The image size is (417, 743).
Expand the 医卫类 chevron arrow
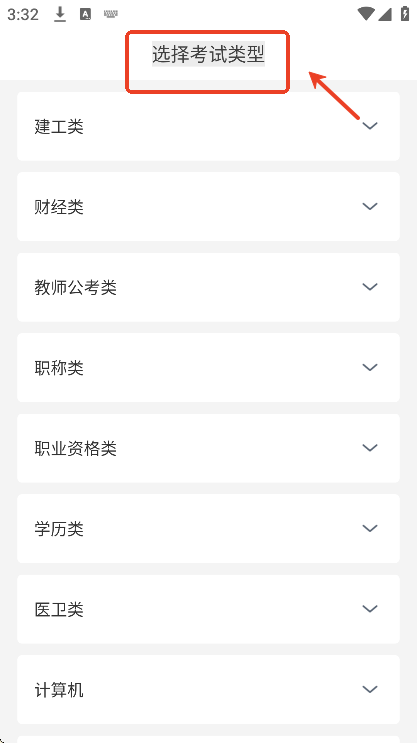(370, 609)
